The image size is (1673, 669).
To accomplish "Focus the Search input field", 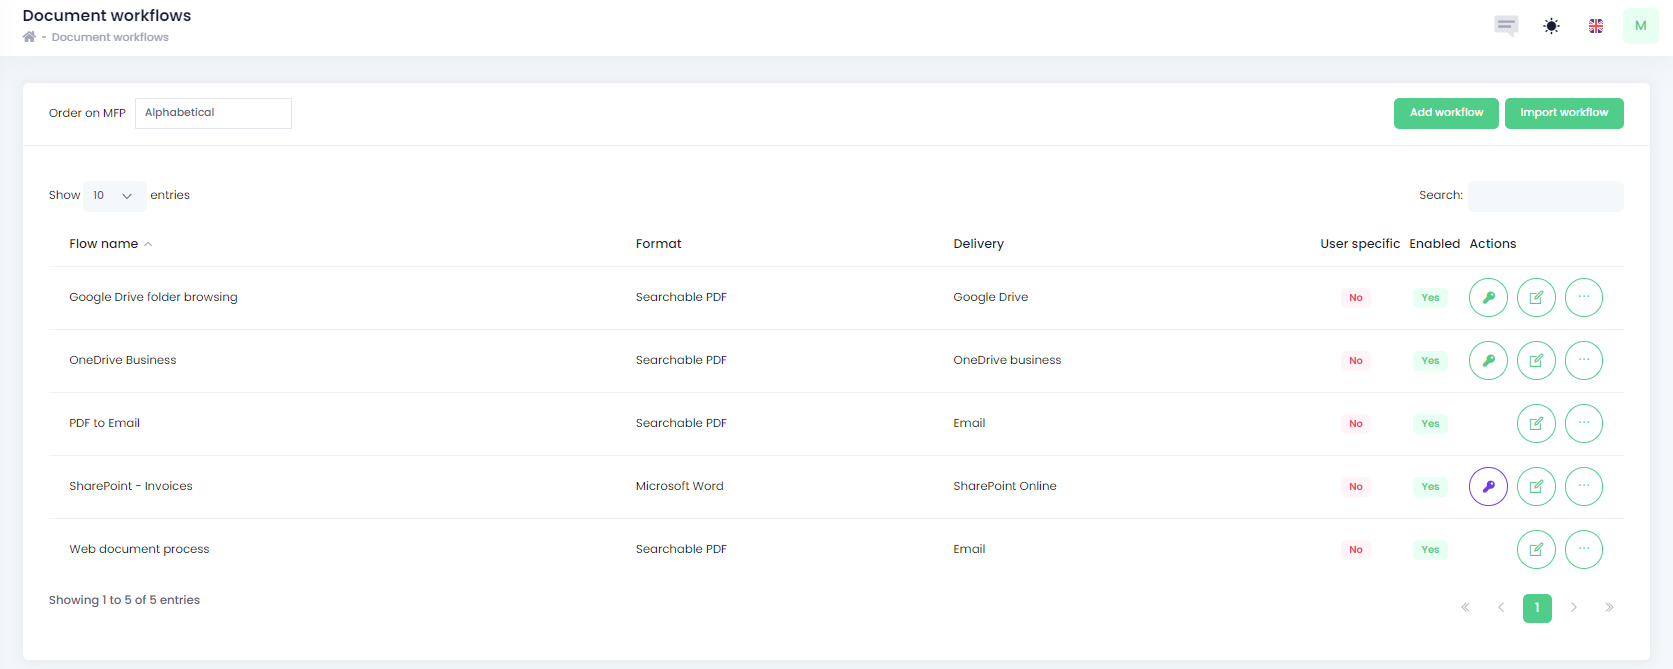I will coord(1546,196).
